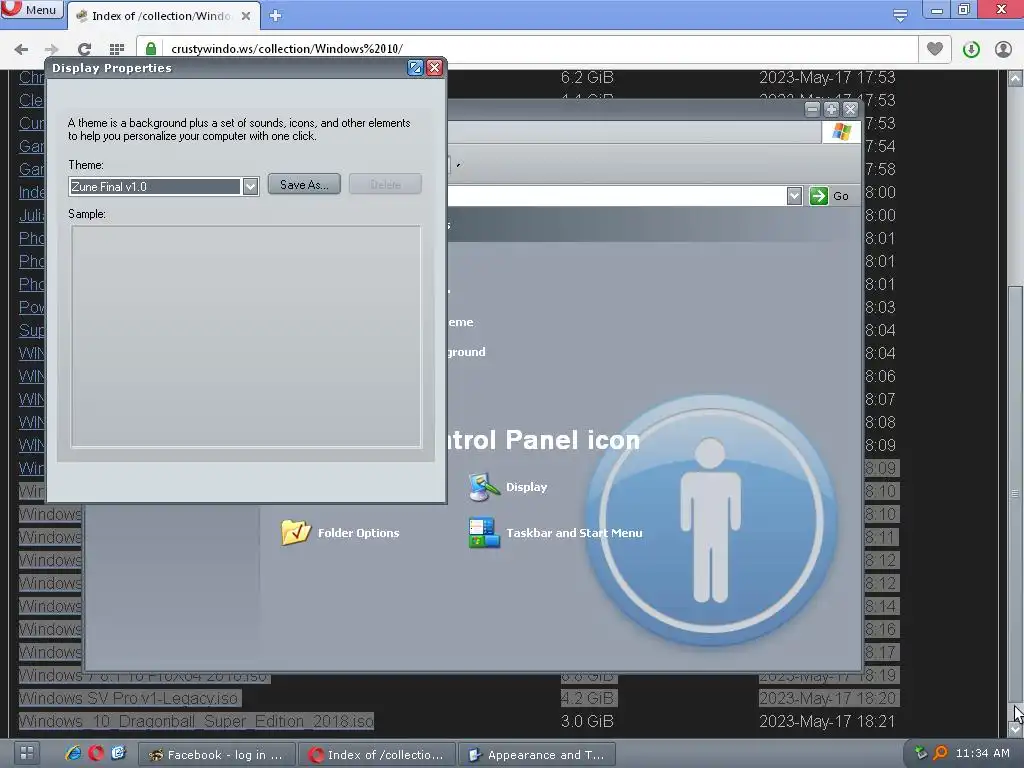Reload the current page
This screenshot has width=1024, height=768.
click(x=84, y=49)
